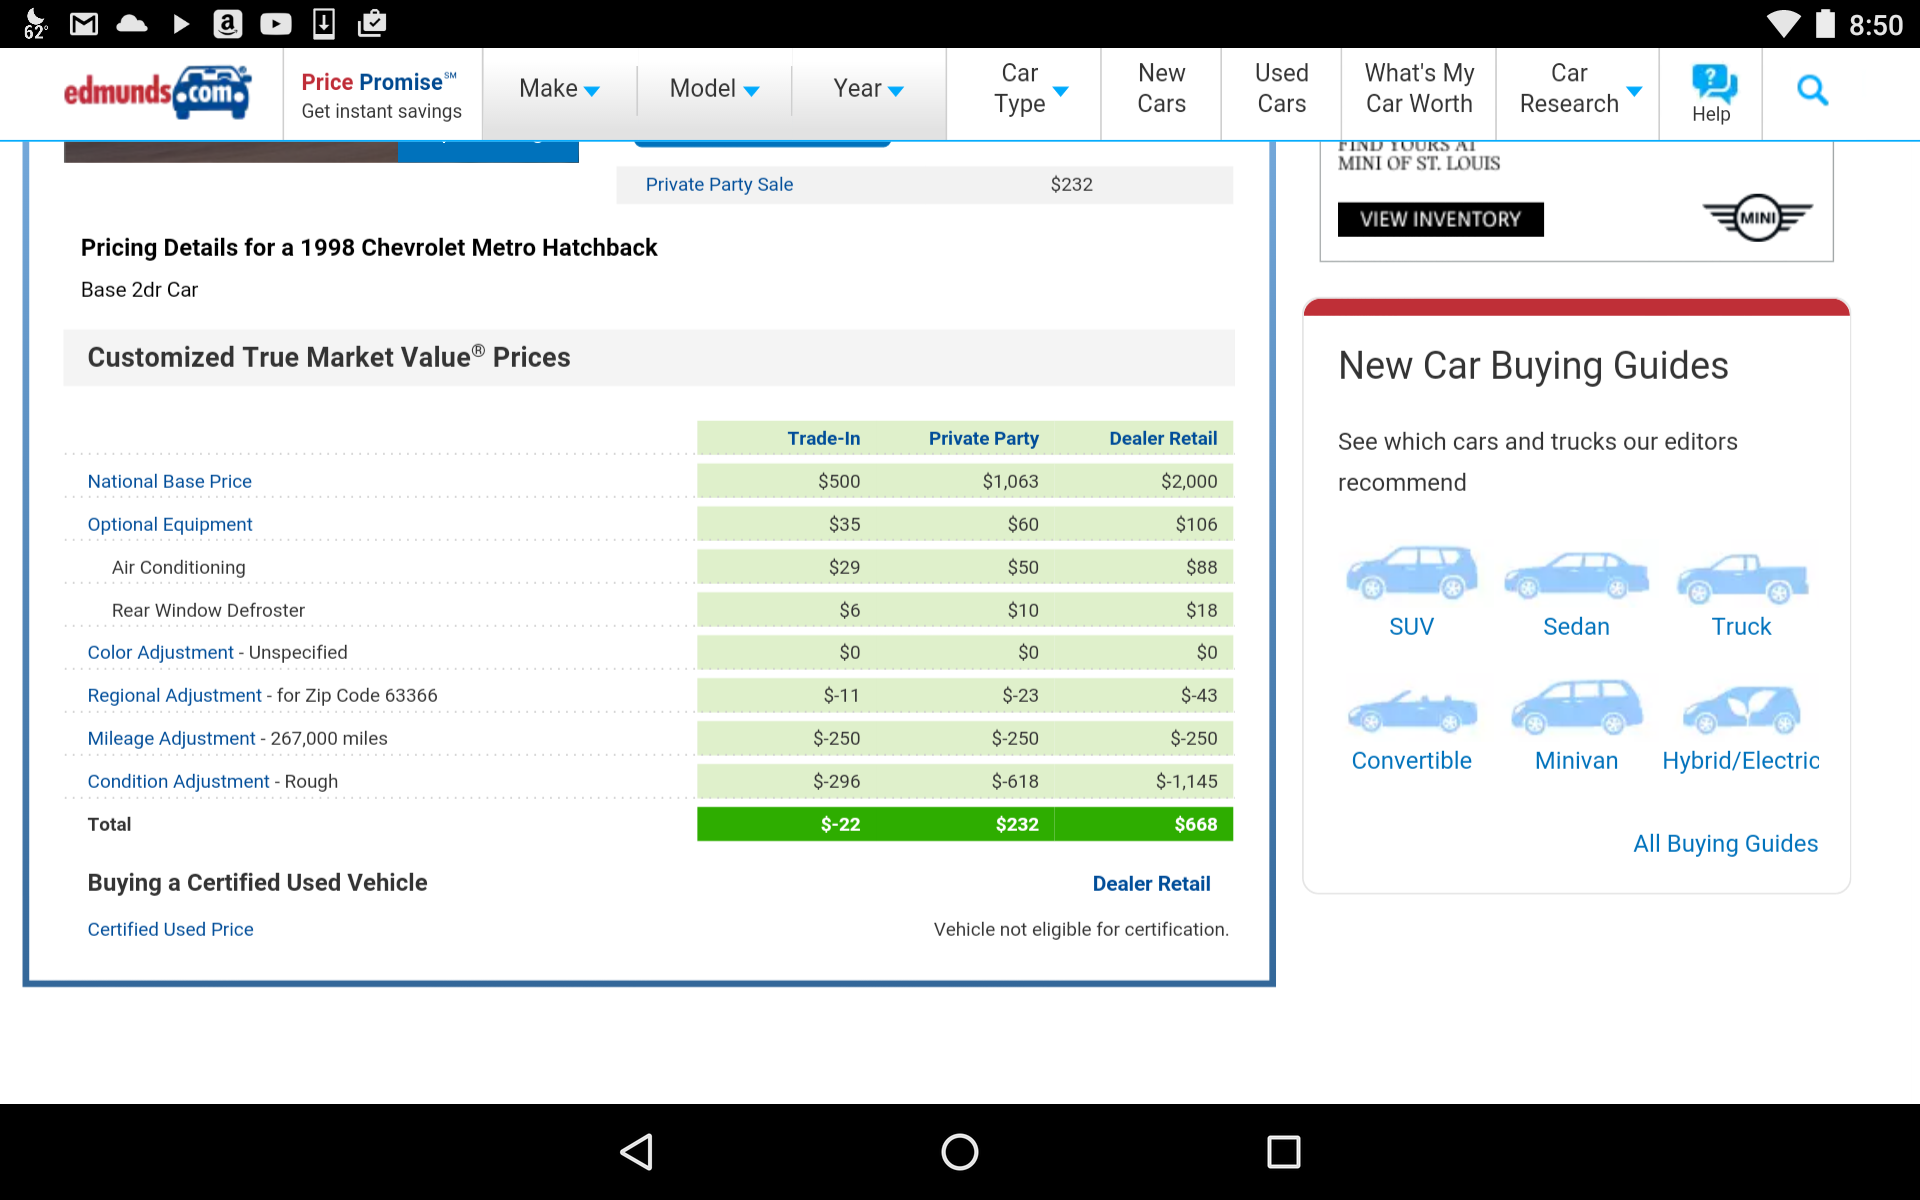Open the Play Store notification icon
The width and height of the screenshot is (1920, 1200).
(x=180, y=23)
